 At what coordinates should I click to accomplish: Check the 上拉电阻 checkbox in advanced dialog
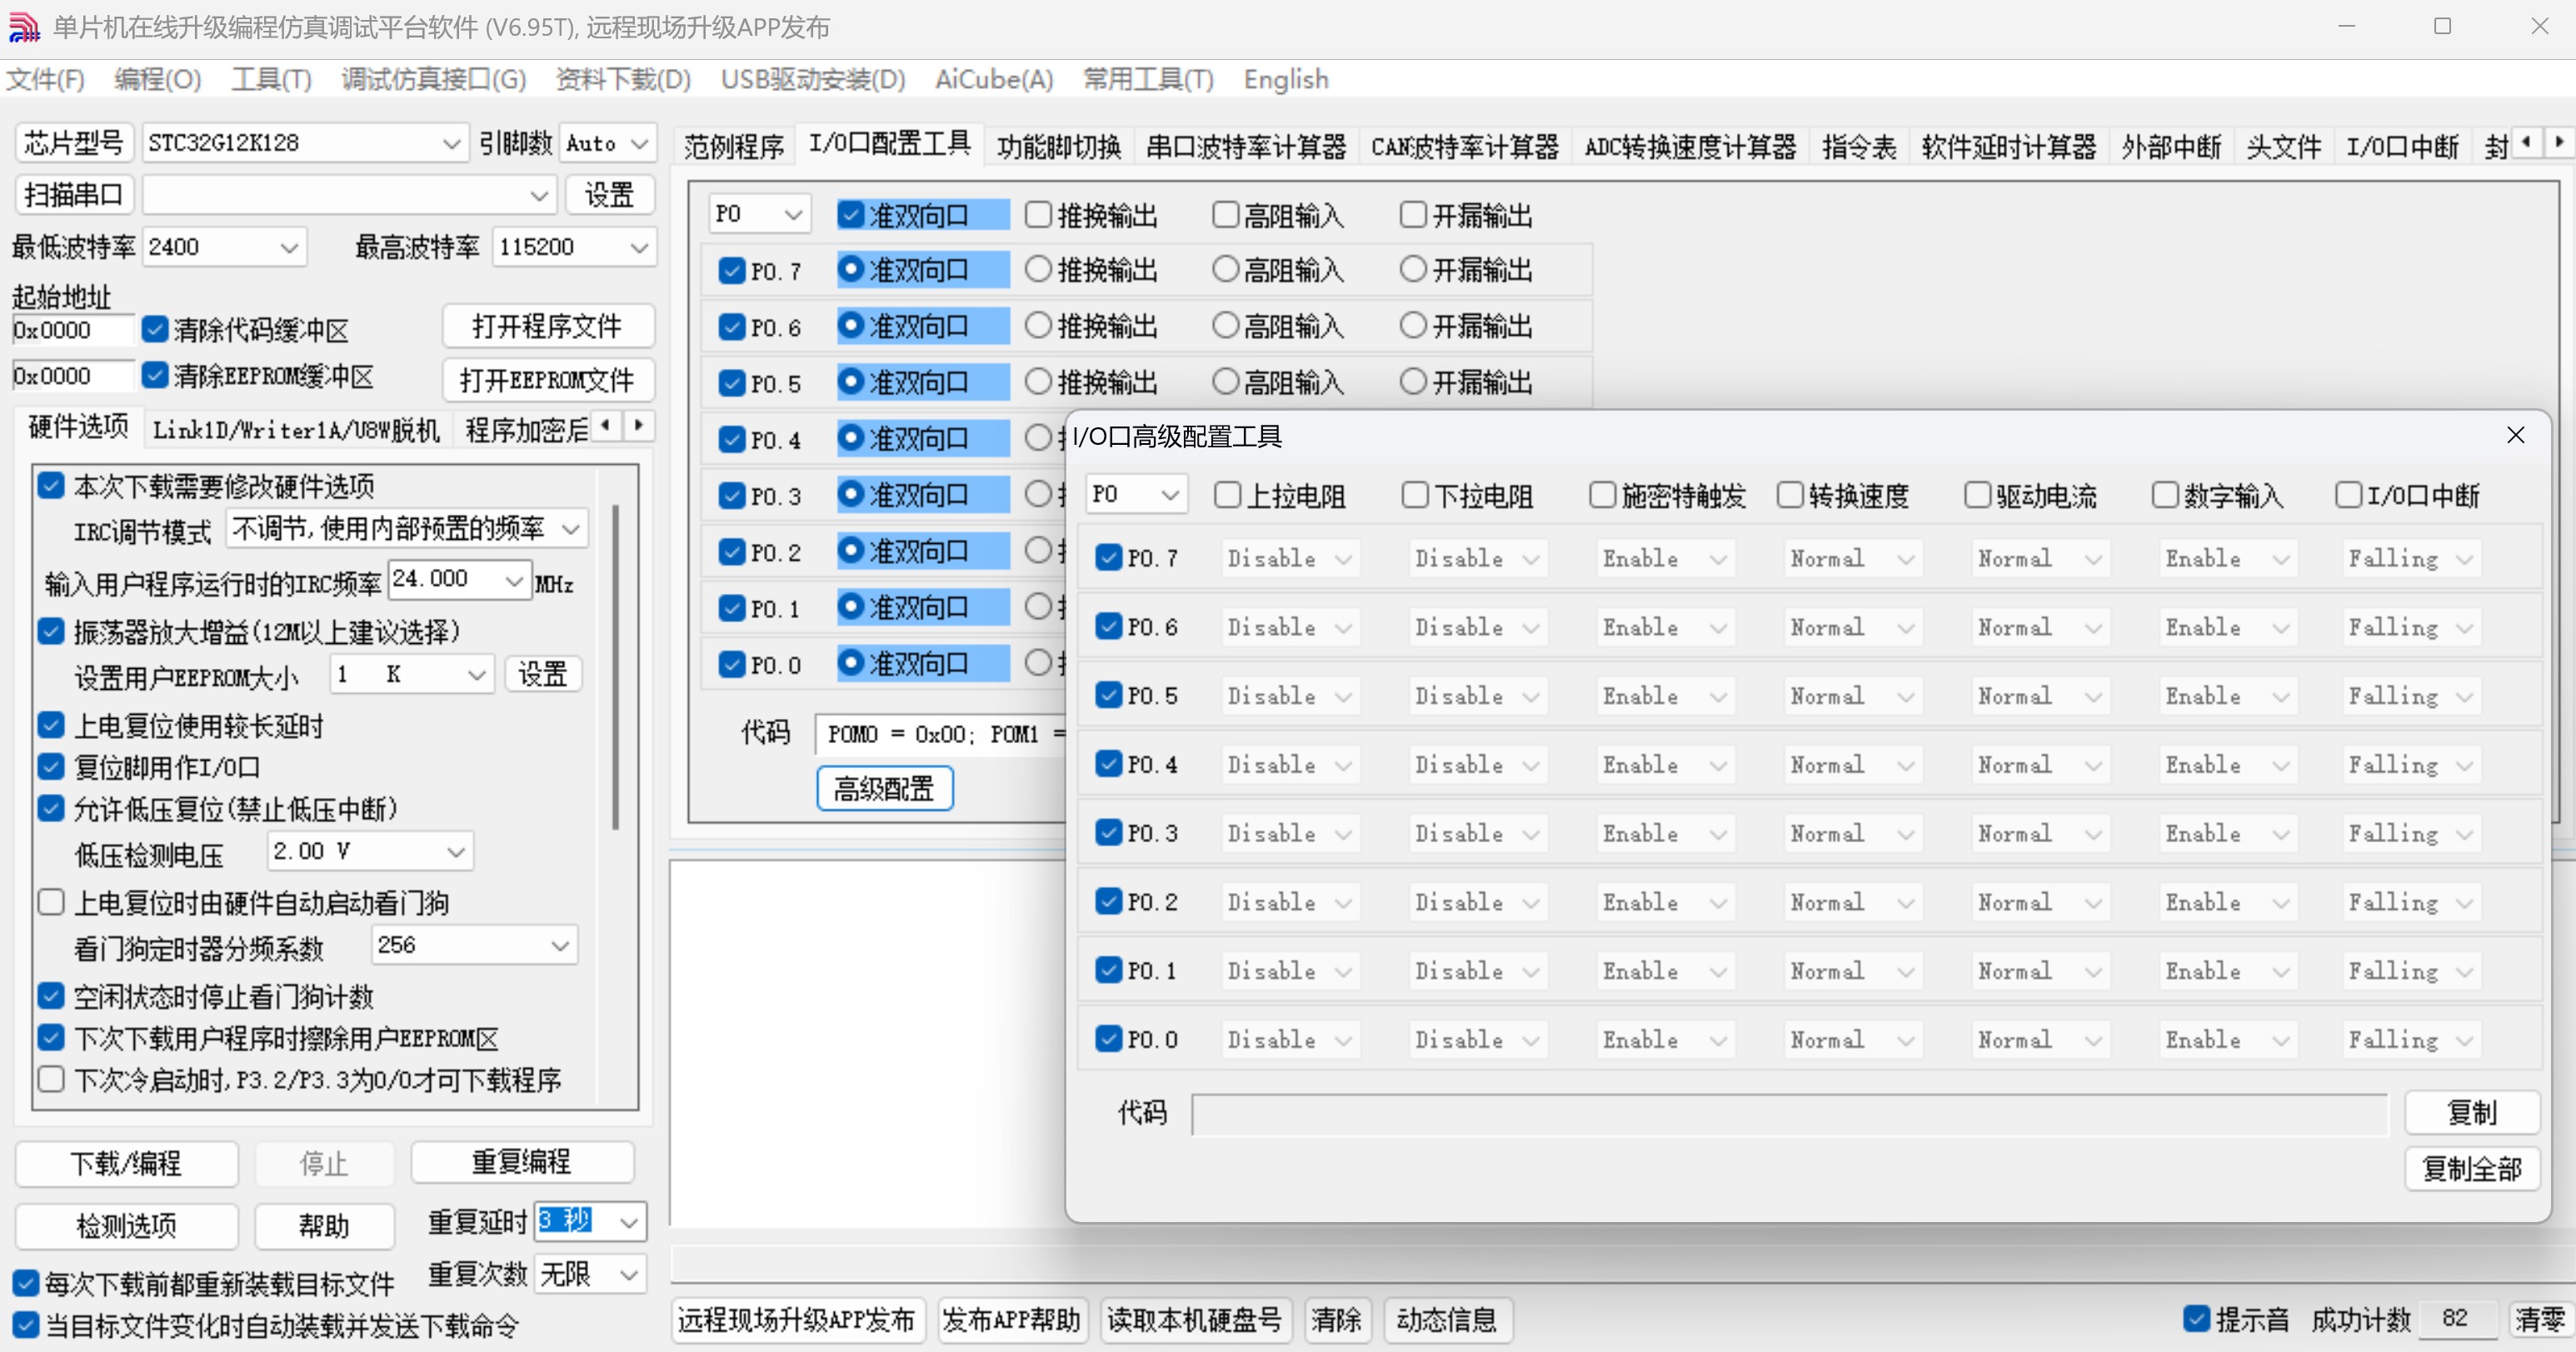(1227, 495)
